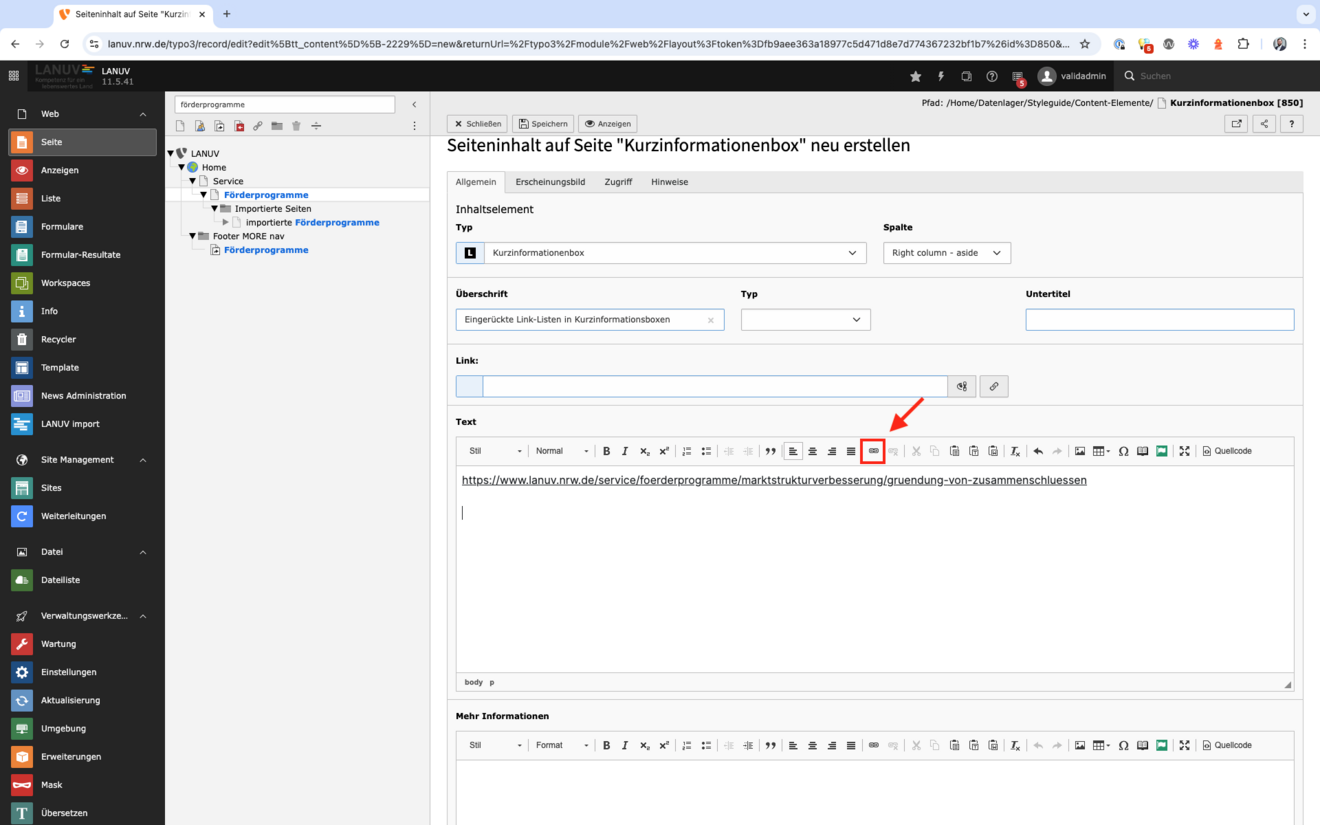Select Förderprogramme under Footer MORE nav

(266, 250)
